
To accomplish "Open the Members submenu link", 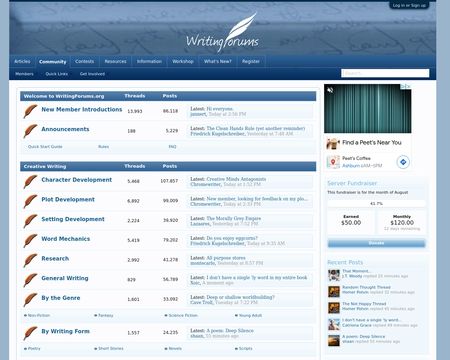I will 24,74.
